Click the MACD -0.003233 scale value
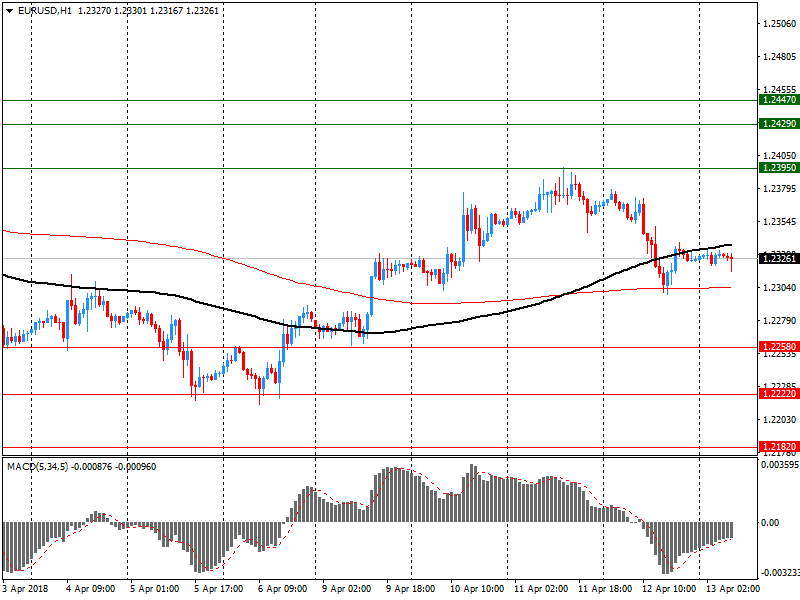Screen dimensions: 800x600 pos(780,572)
